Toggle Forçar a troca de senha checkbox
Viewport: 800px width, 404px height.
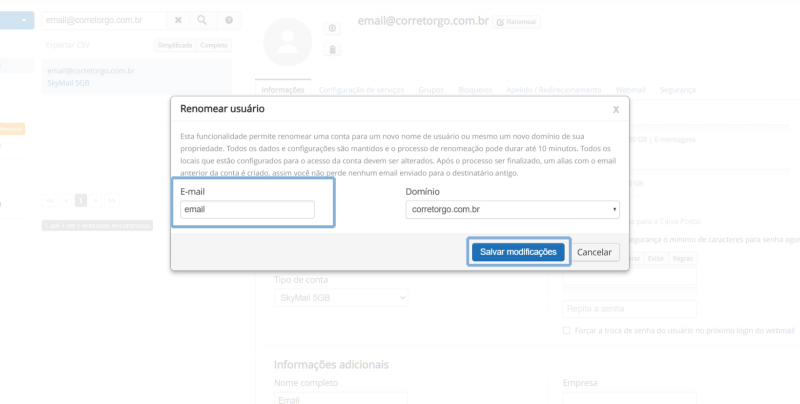(x=566, y=331)
